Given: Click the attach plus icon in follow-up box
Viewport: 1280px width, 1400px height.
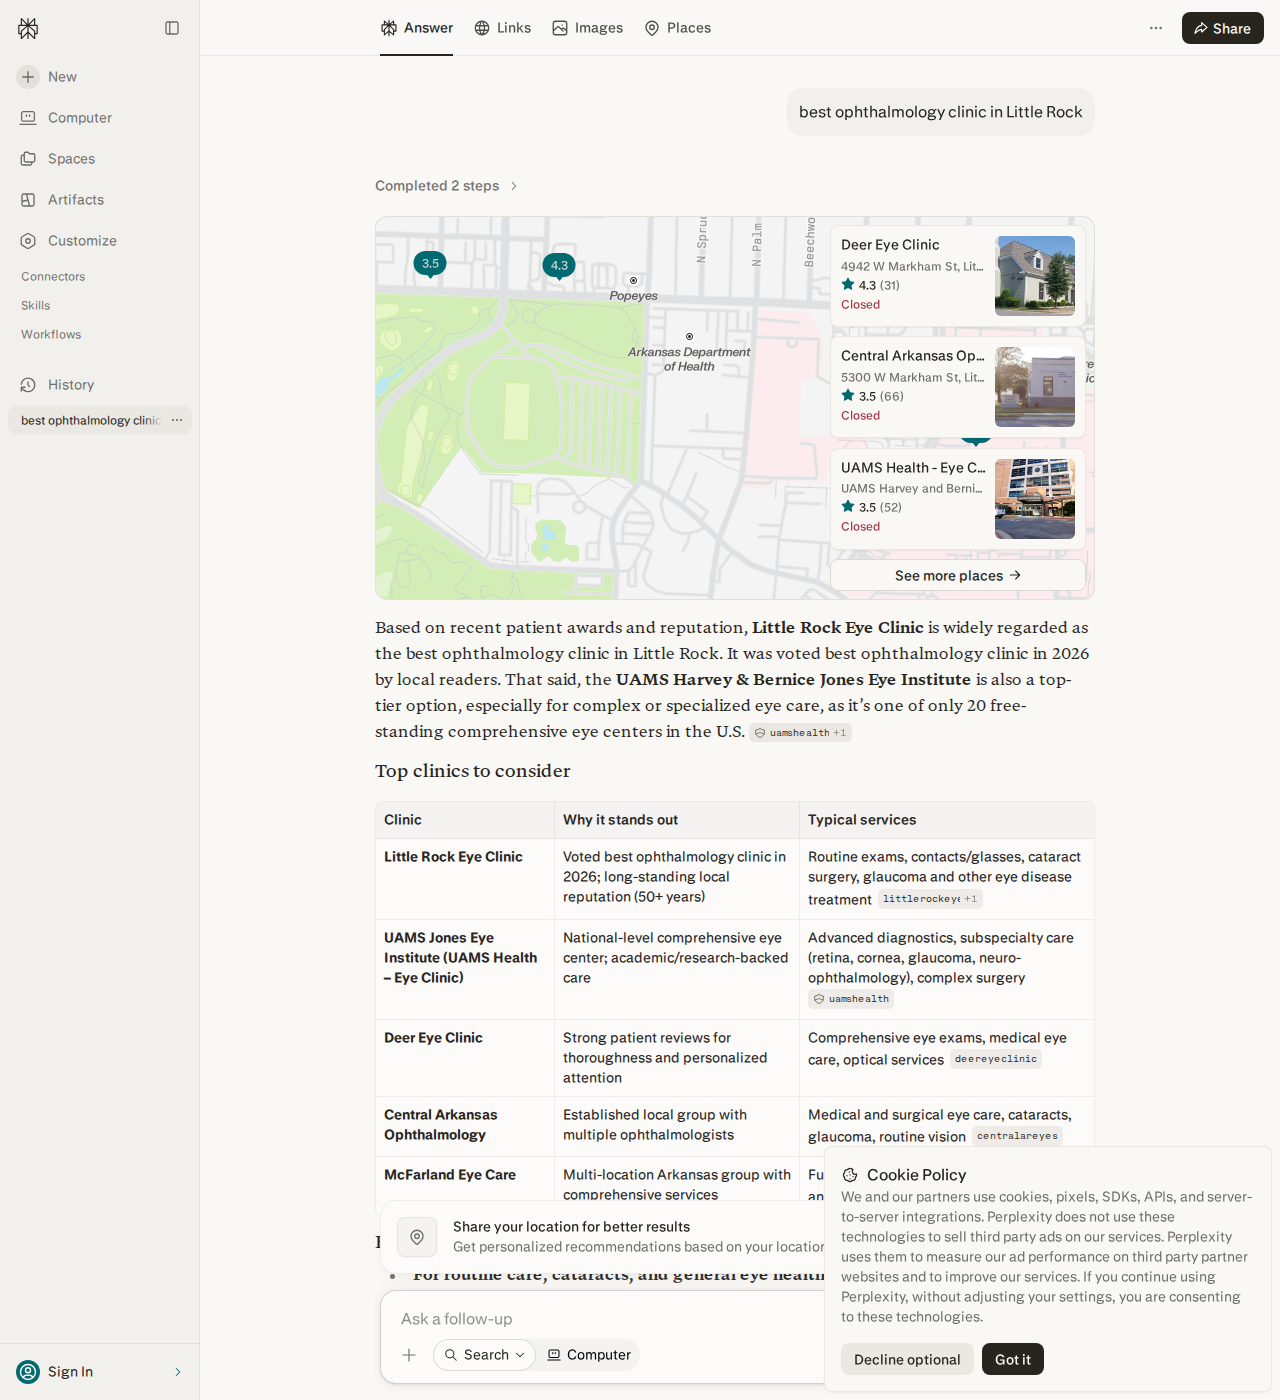Looking at the screenshot, I should (x=409, y=1355).
